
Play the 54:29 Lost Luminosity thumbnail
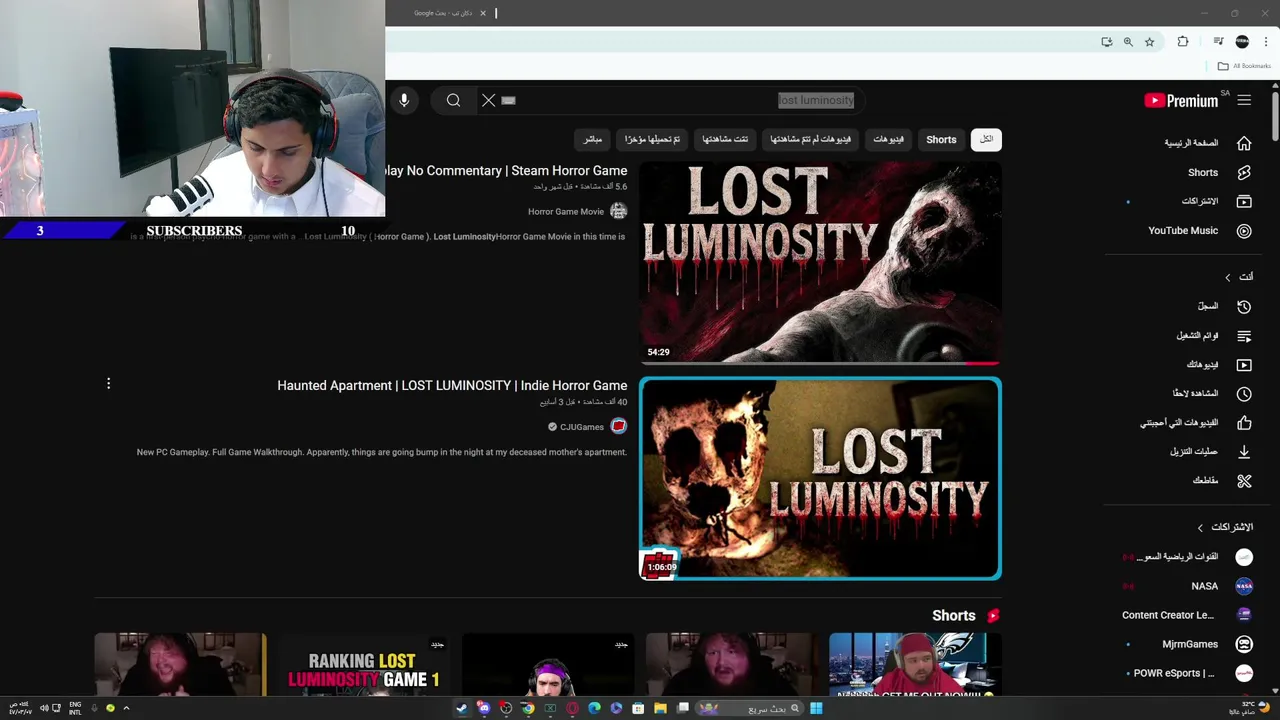tap(820, 263)
